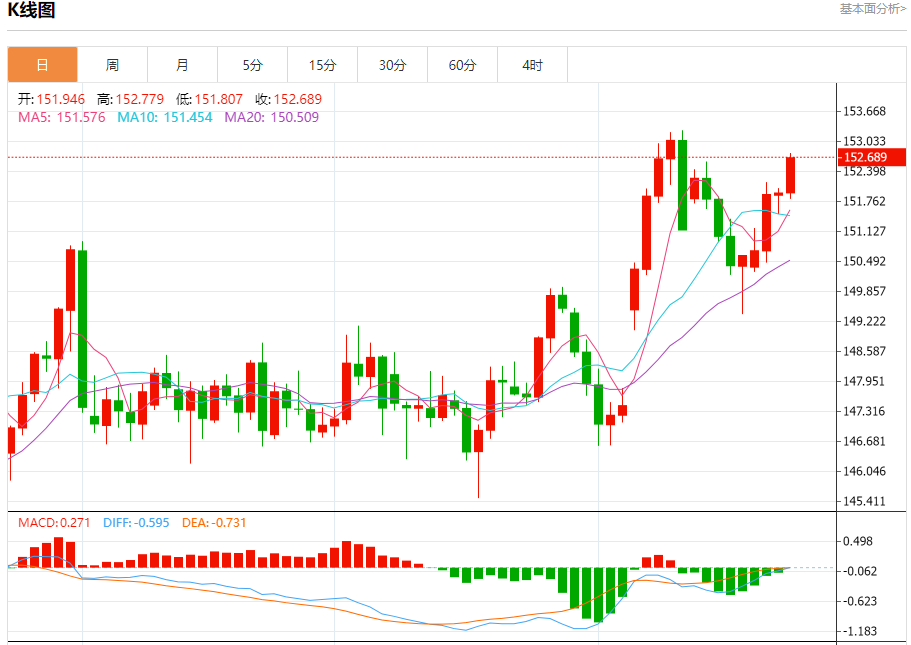Image resolution: width=911 pixels, height=645 pixels.
Task: Click the DEA: -0.731 label
Action: point(215,522)
